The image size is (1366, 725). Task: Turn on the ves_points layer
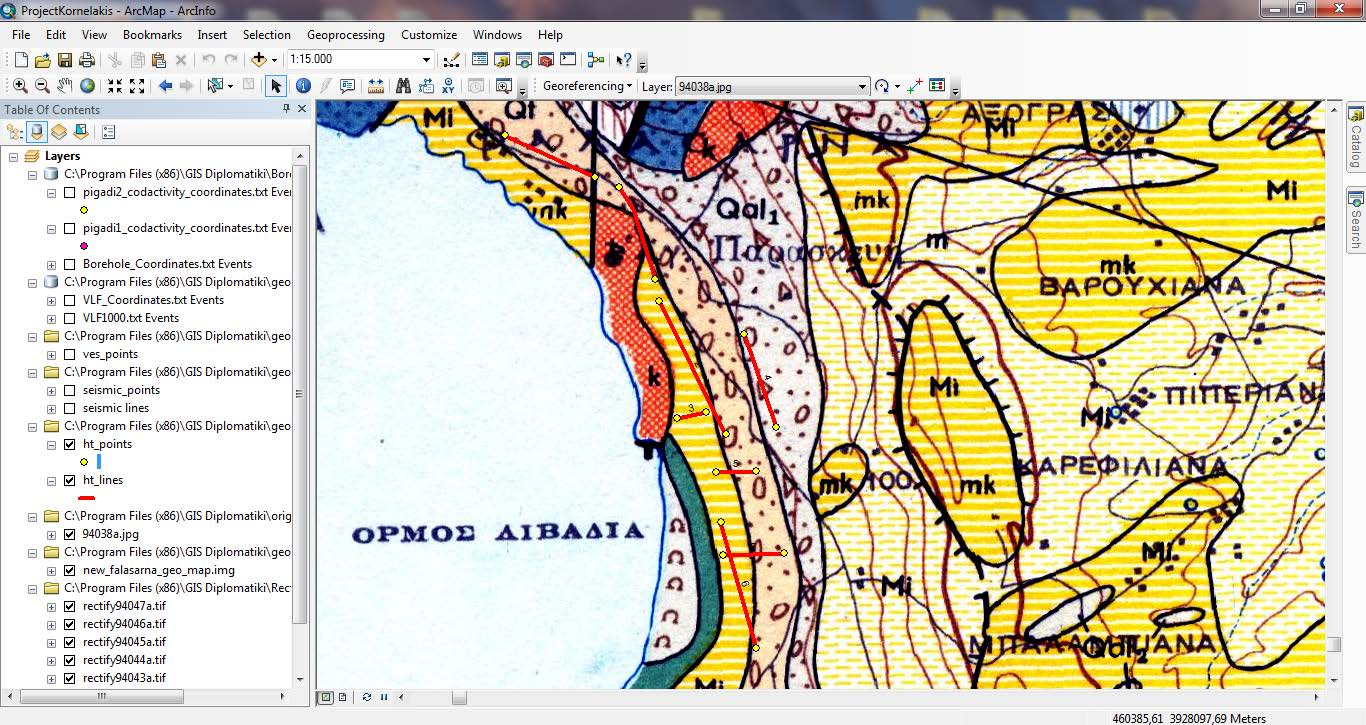(x=69, y=354)
